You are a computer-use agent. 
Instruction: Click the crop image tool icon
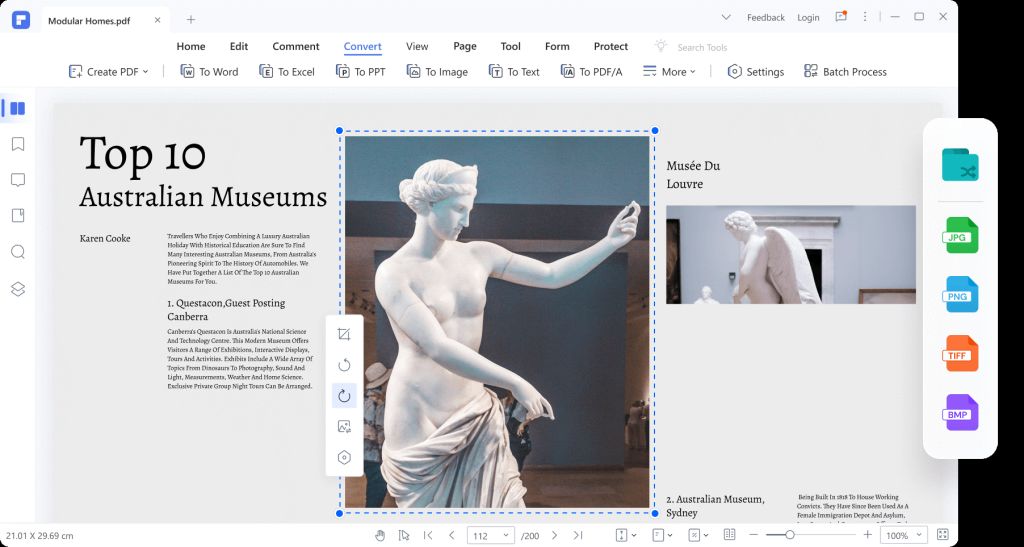coord(344,334)
